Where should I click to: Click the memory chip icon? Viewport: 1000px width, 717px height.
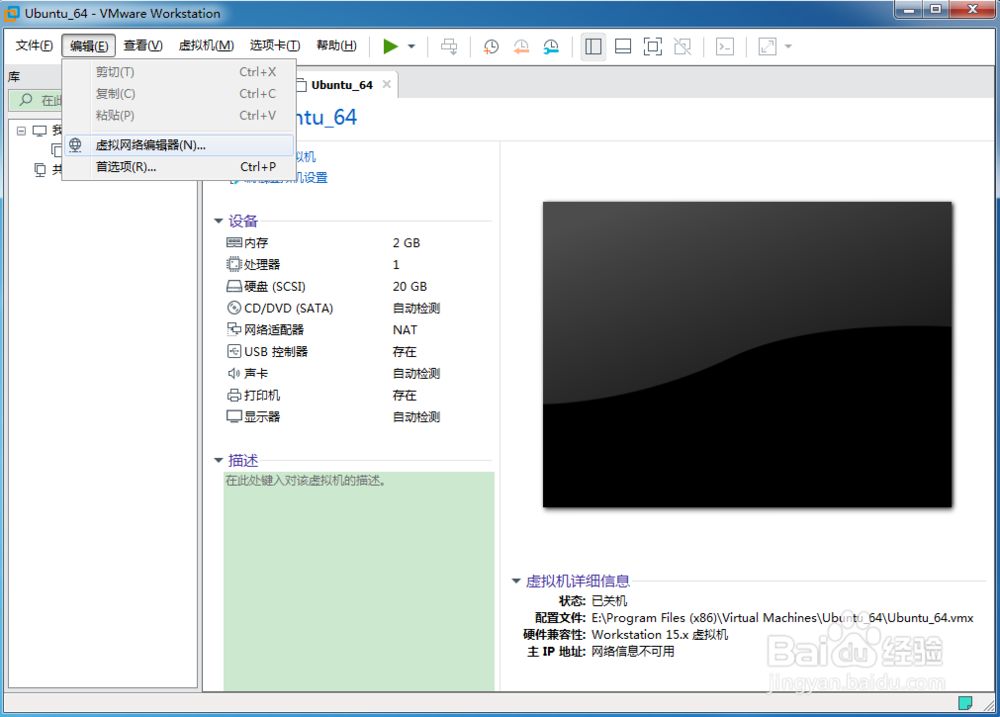click(234, 242)
